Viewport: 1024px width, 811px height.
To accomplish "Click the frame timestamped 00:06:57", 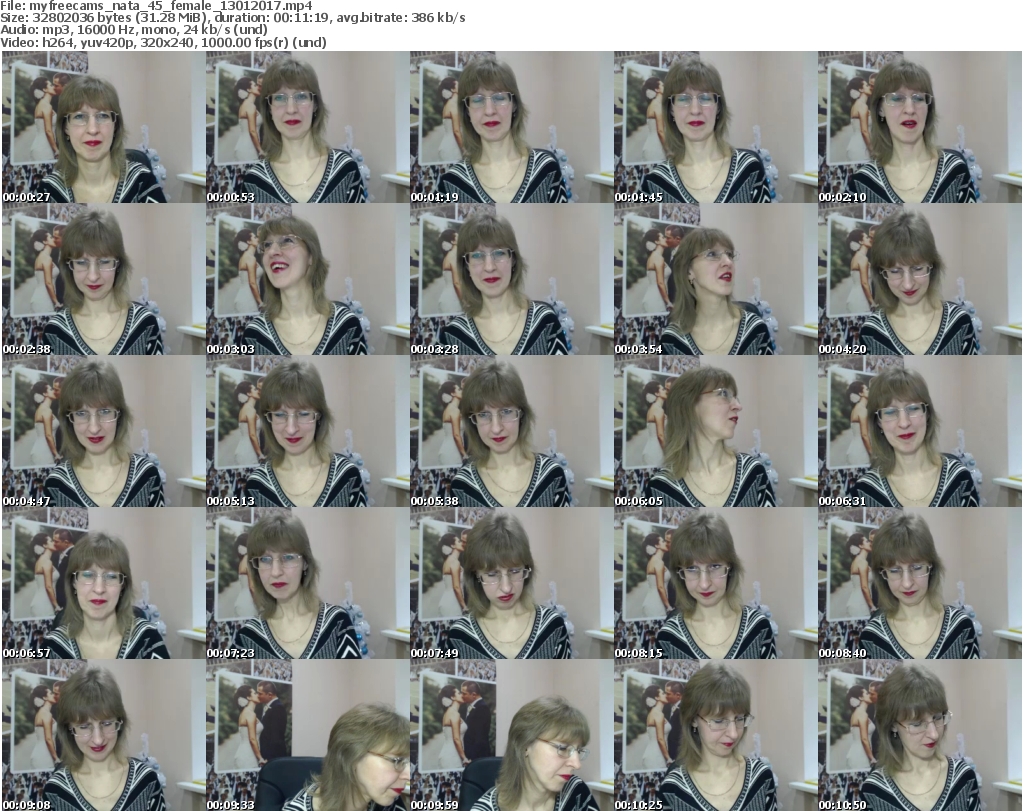I will click(x=103, y=583).
